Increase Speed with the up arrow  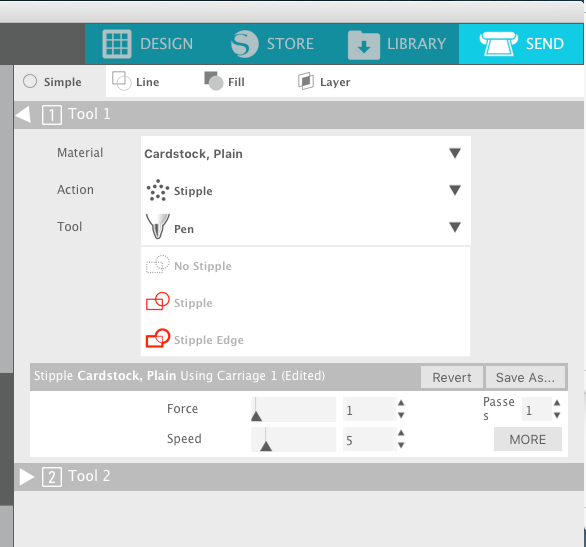[x=401, y=433]
